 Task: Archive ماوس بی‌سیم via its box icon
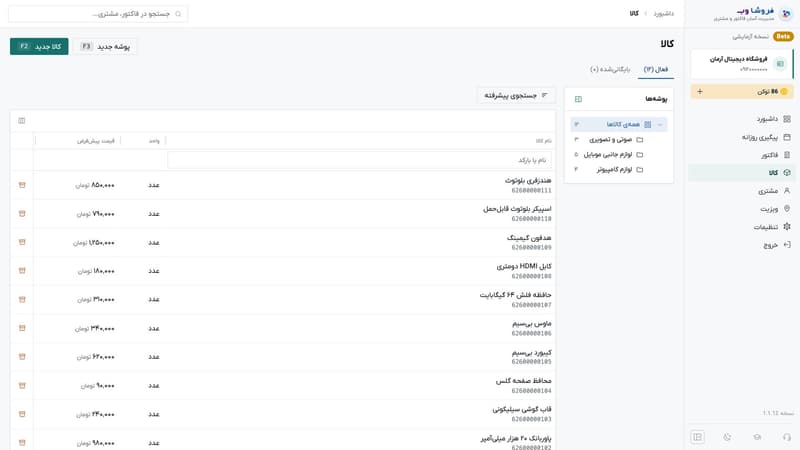(x=22, y=328)
